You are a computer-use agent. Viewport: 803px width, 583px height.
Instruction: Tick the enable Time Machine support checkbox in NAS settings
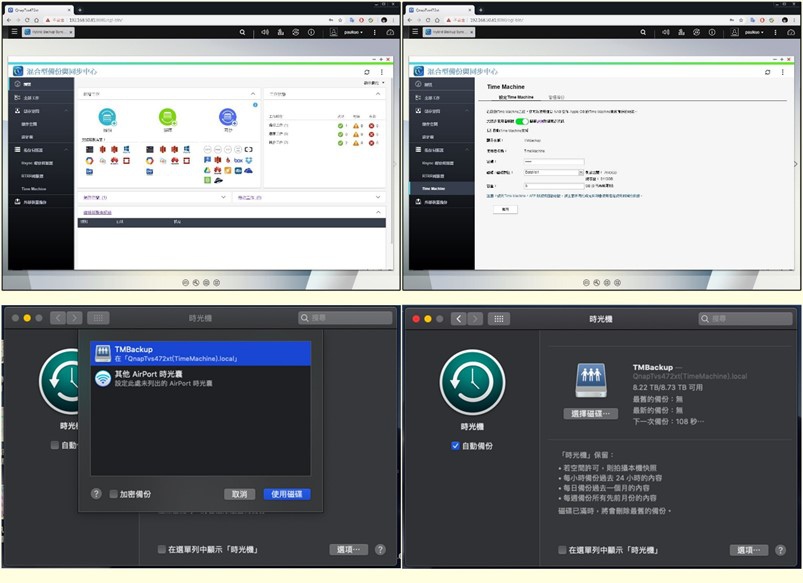click(x=489, y=131)
